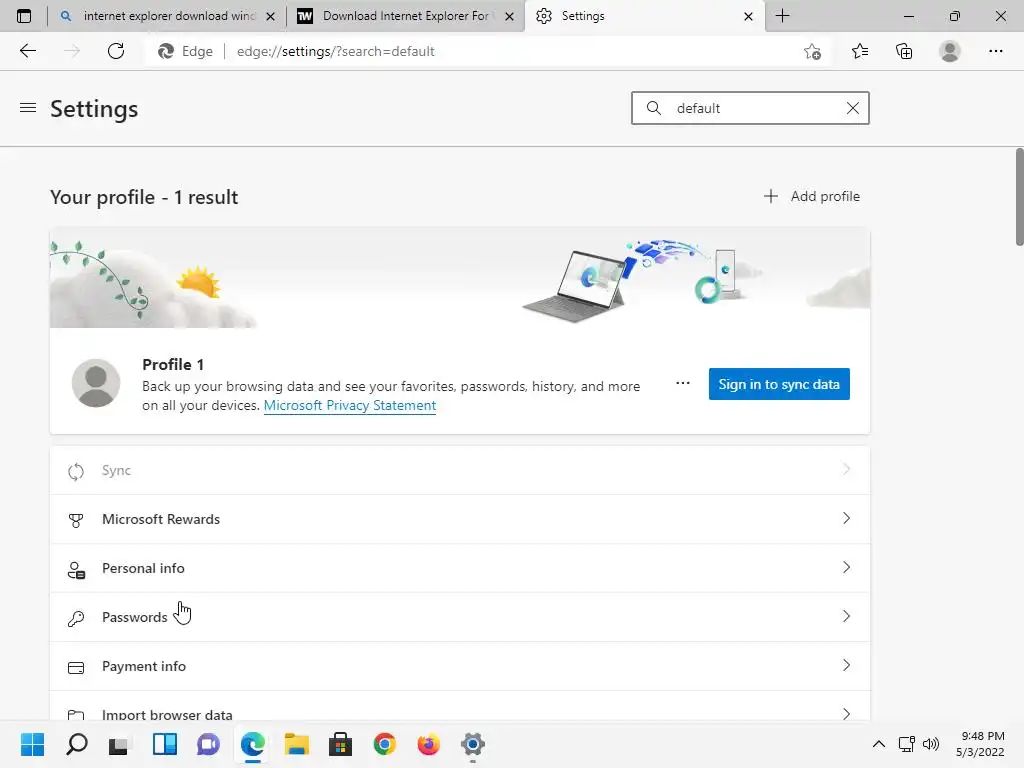Viewport: 1024px width, 768px height.
Task: Click the settings search field
Action: point(750,108)
